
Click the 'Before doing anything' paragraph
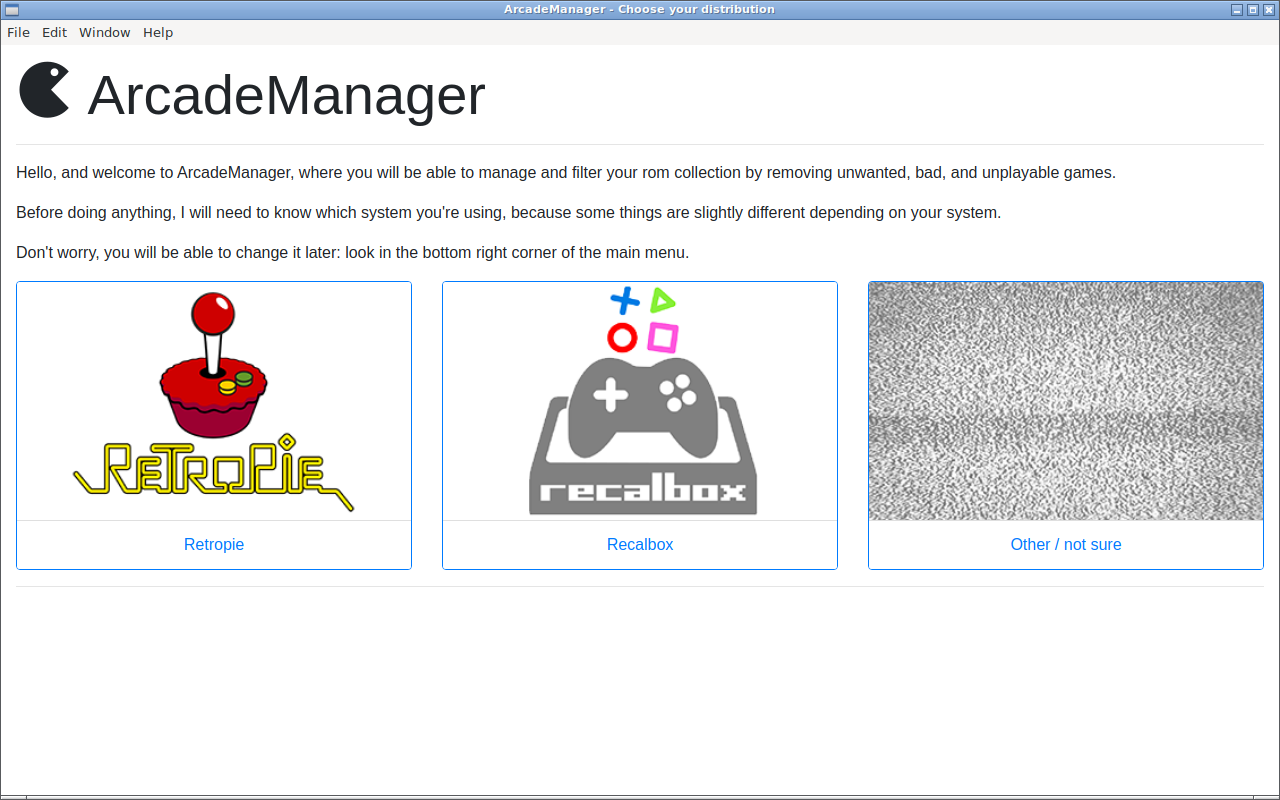pos(508,212)
